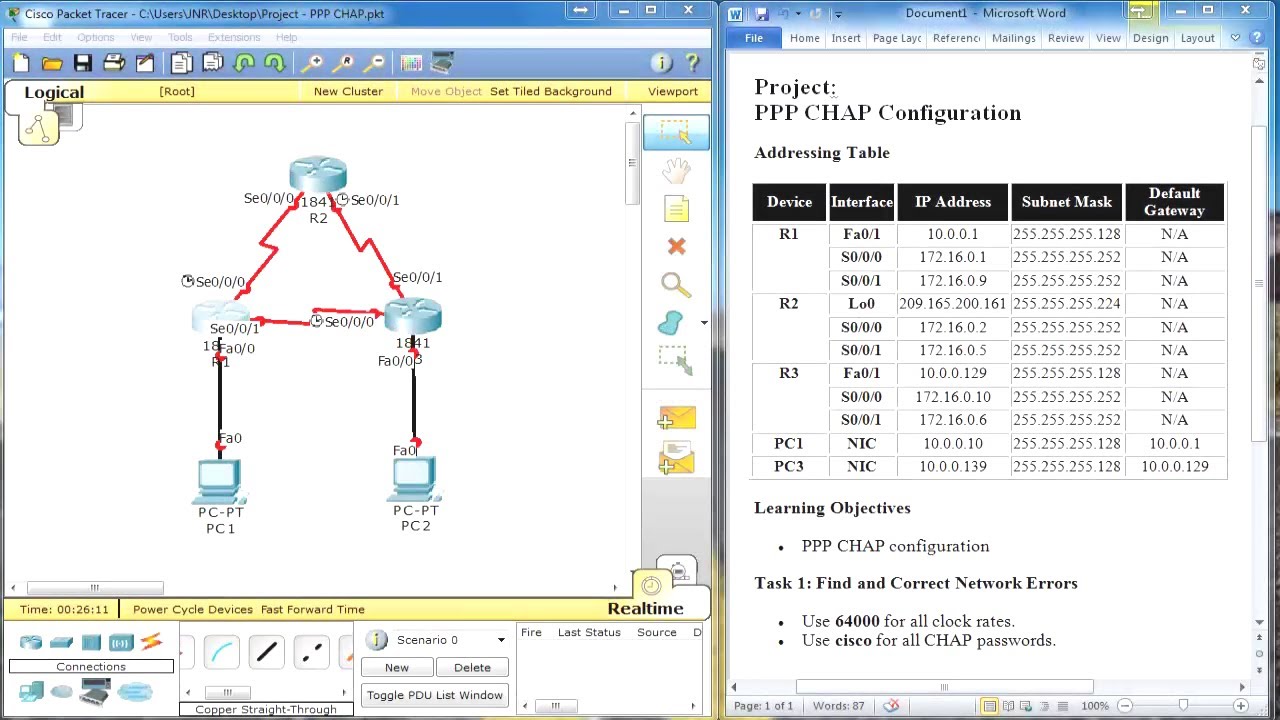Click New file icon in Packet Tracer toolbar
The width and height of the screenshot is (1280, 720).
click(x=21, y=63)
